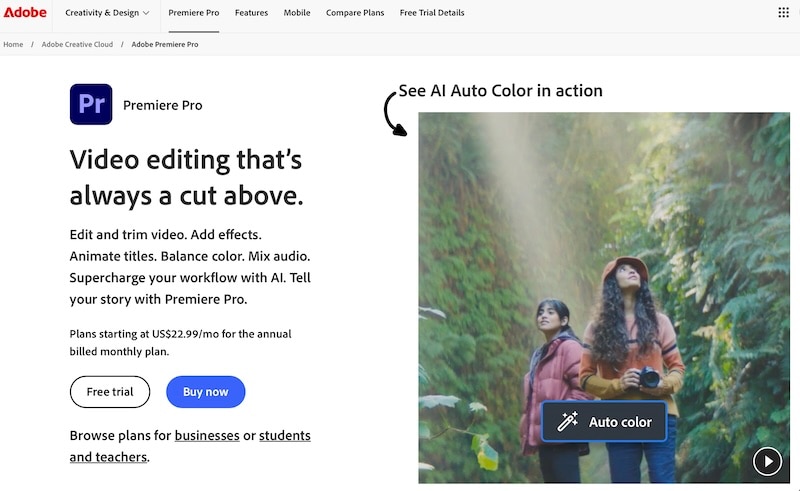Image resolution: width=800 pixels, height=491 pixels.
Task: Click Adobe Premiere Pro breadcrumb
Action: pyautogui.click(x=165, y=44)
